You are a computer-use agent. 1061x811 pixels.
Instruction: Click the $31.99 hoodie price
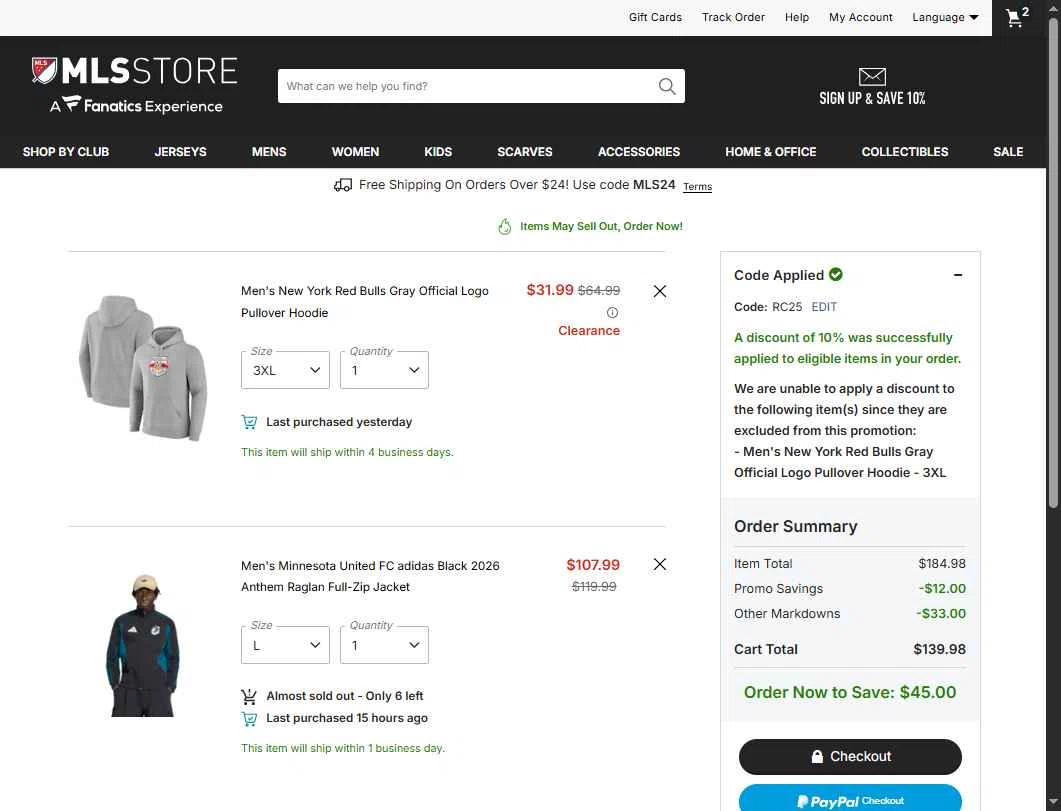pyautogui.click(x=550, y=290)
